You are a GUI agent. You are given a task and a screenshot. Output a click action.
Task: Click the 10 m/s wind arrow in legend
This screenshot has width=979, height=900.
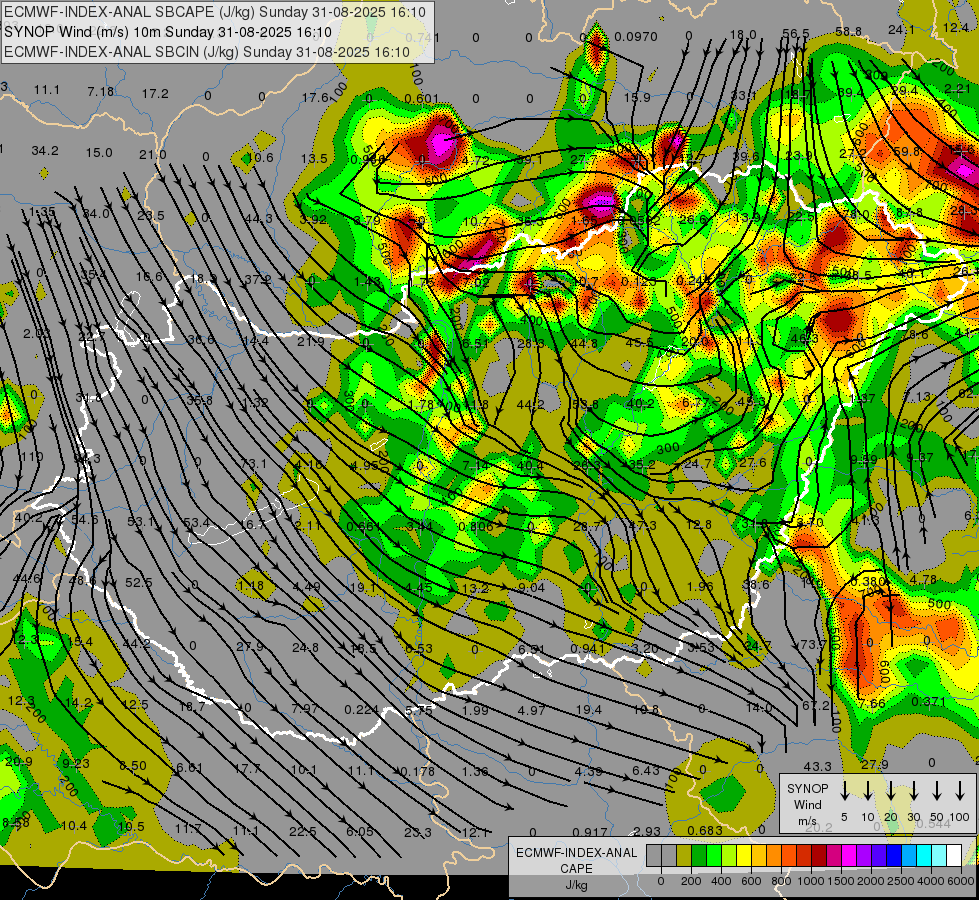(x=867, y=791)
